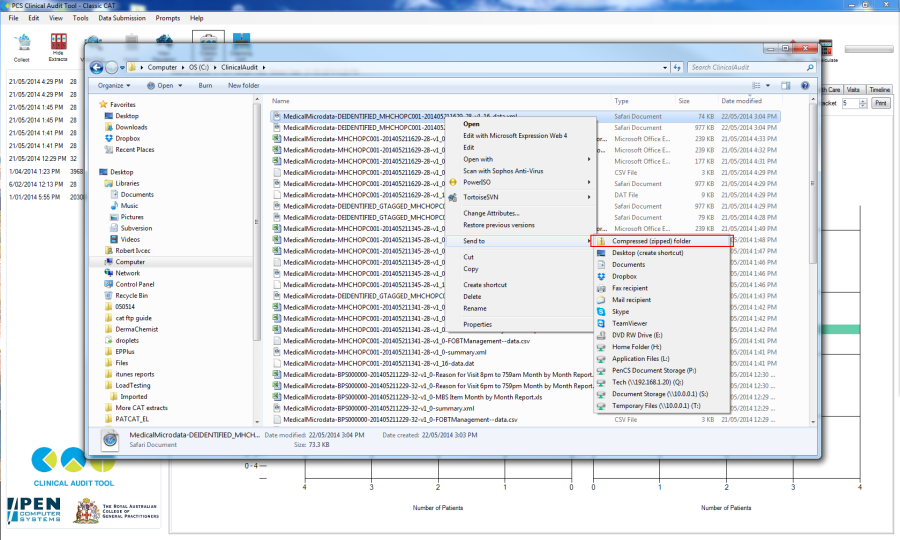Click the Explorer Forward arrow button
Image resolution: width=900 pixels, height=540 pixels.
click(x=111, y=68)
